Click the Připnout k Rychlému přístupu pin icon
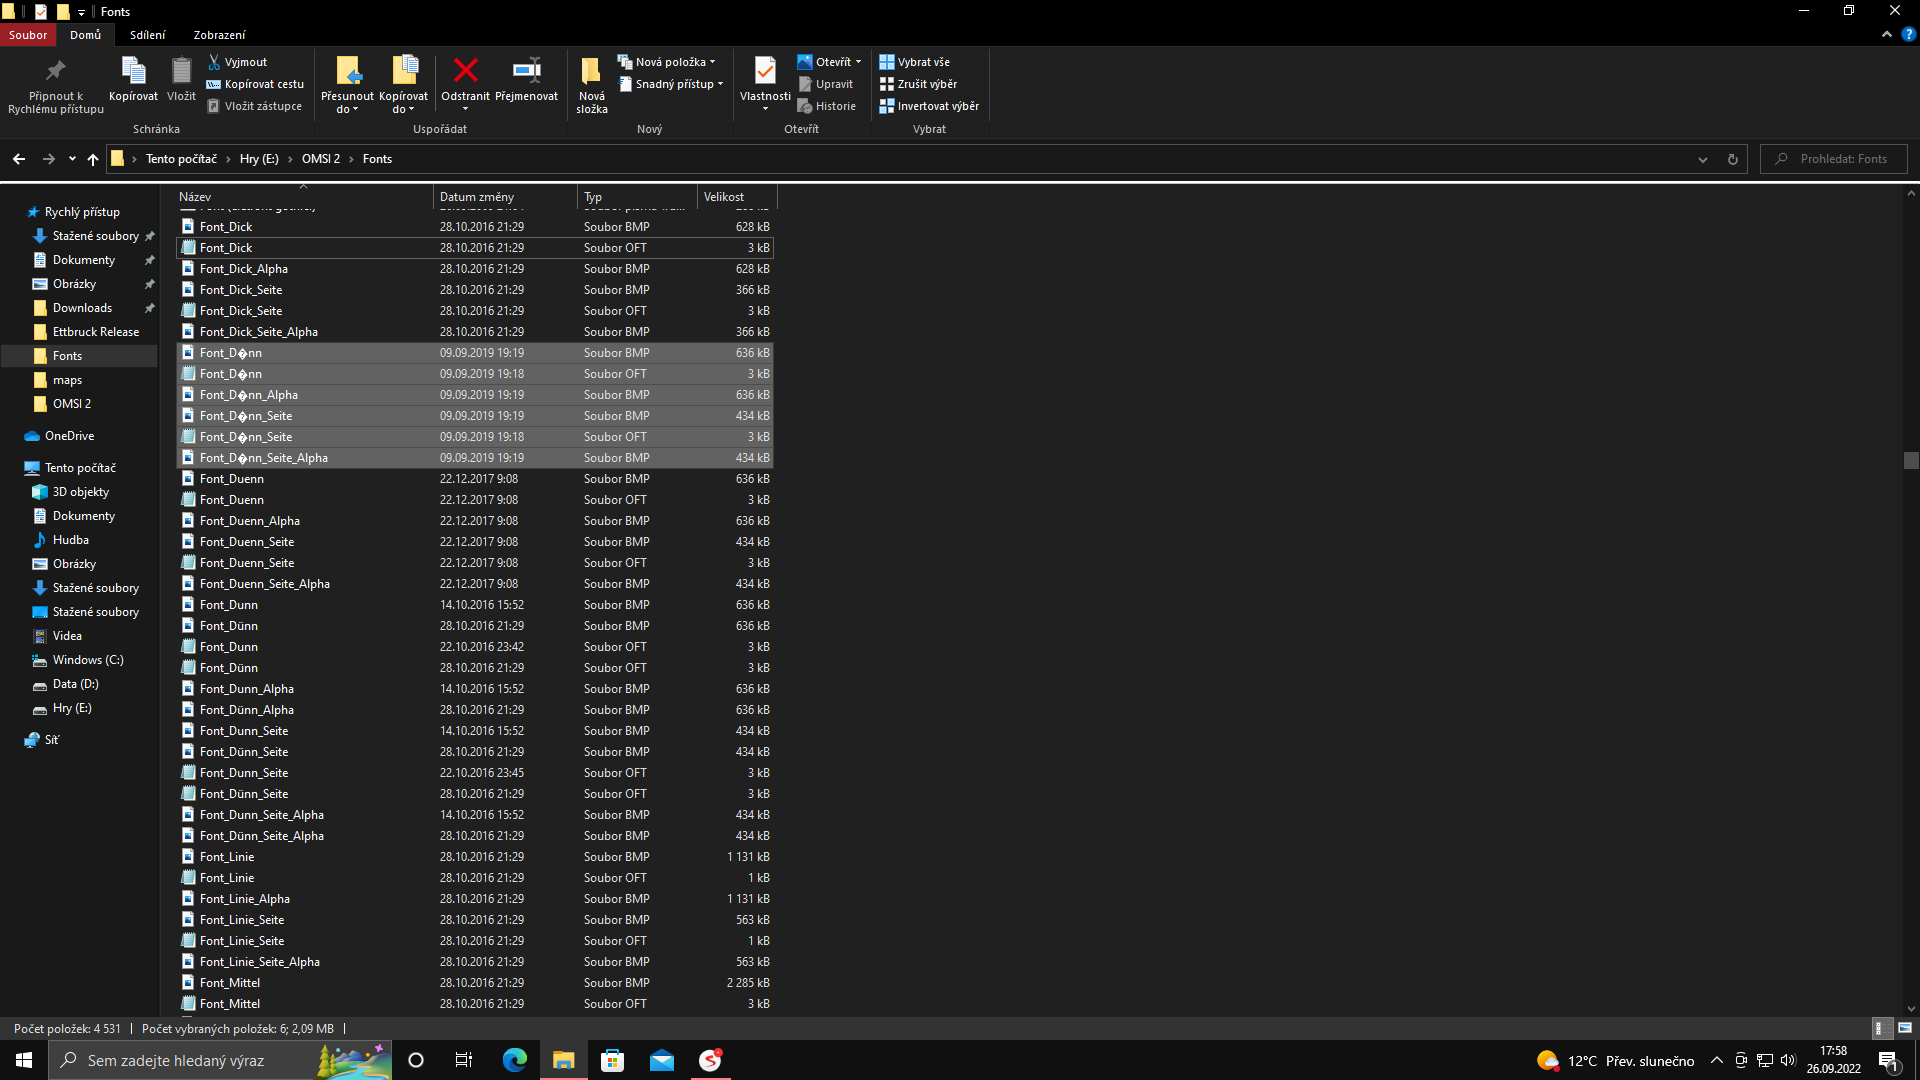This screenshot has height=1080, width=1920. click(x=56, y=72)
